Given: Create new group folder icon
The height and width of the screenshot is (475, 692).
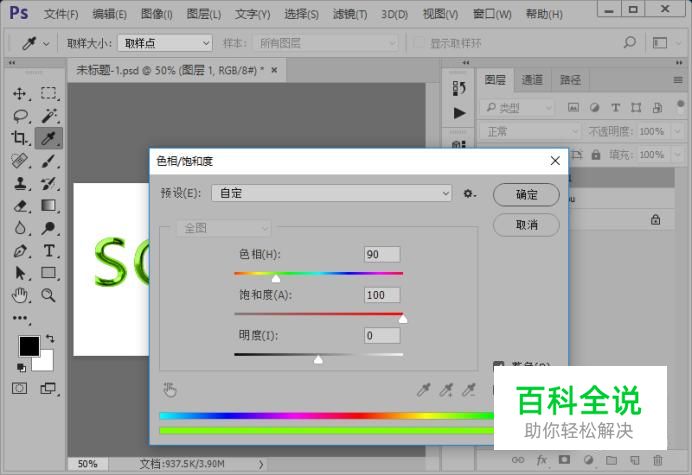Looking at the screenshot, I should click(x=611, y=460).
